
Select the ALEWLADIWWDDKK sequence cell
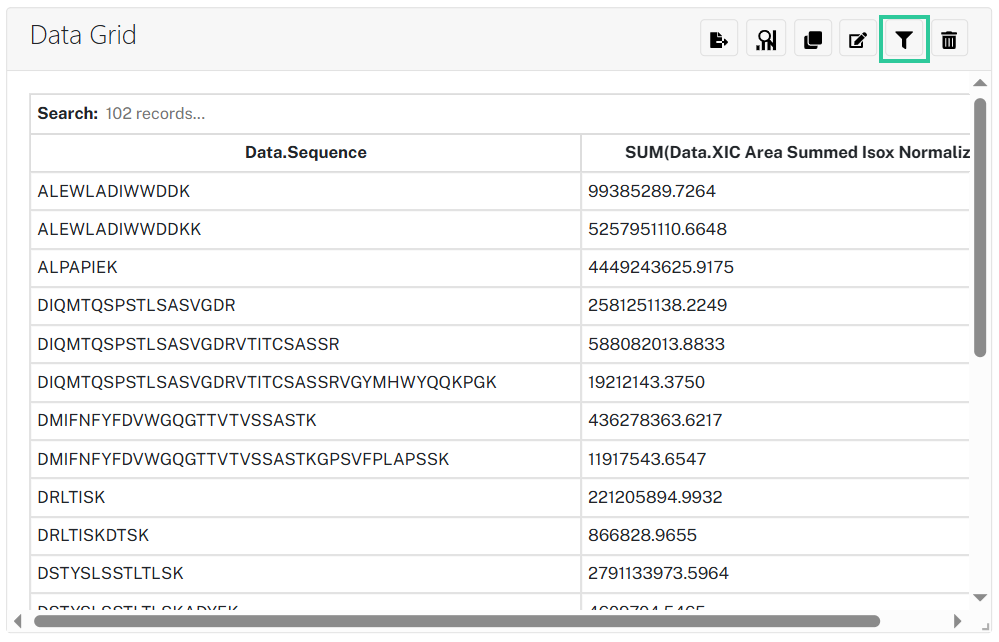(305, 229)
